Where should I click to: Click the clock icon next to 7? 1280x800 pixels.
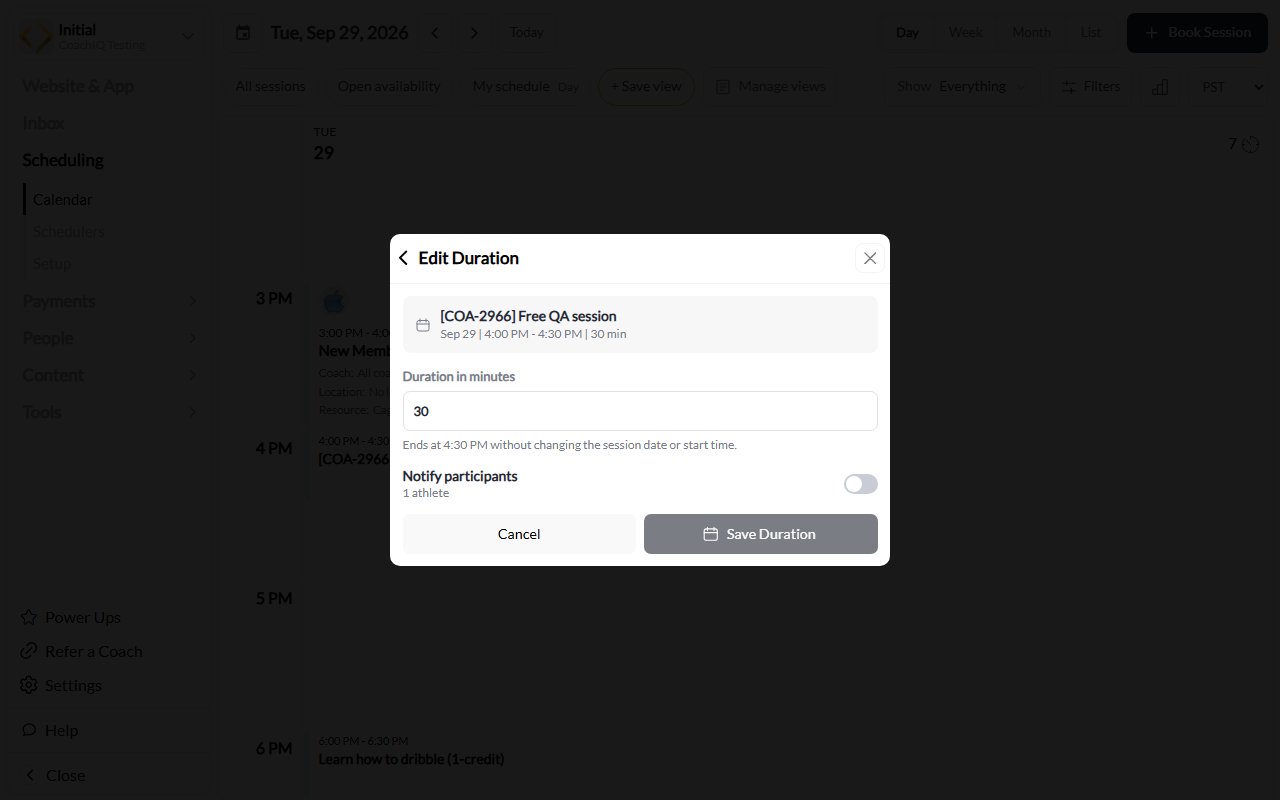[1250, 145]
